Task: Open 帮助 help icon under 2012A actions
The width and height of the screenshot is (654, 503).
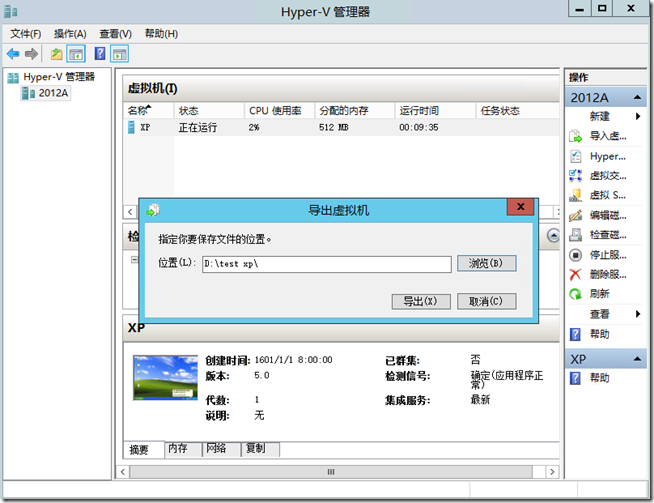Action: pos(575,334)
